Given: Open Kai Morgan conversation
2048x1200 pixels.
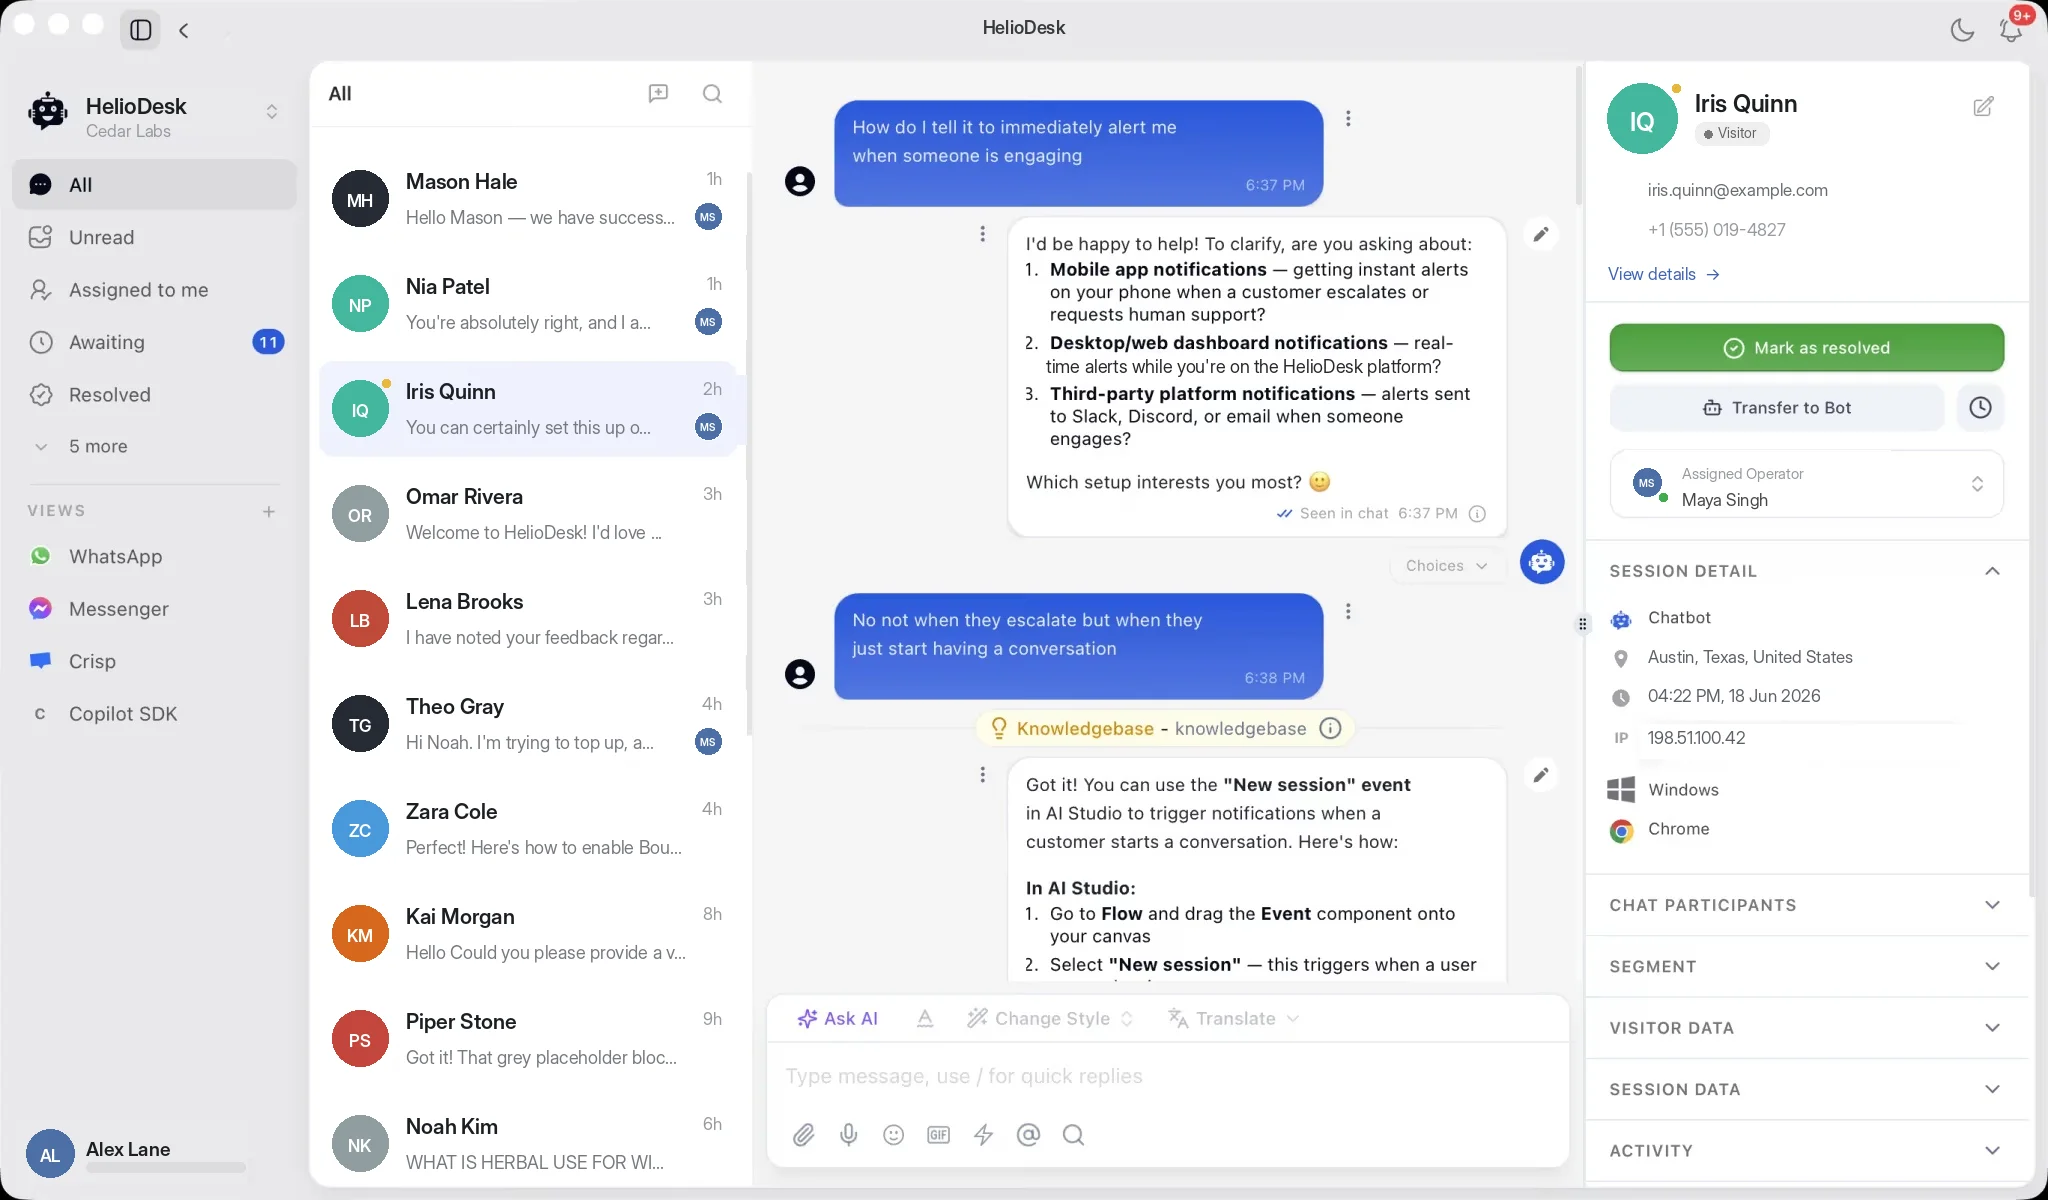Looking at the screenshot, I should click(x=528, y=934).
